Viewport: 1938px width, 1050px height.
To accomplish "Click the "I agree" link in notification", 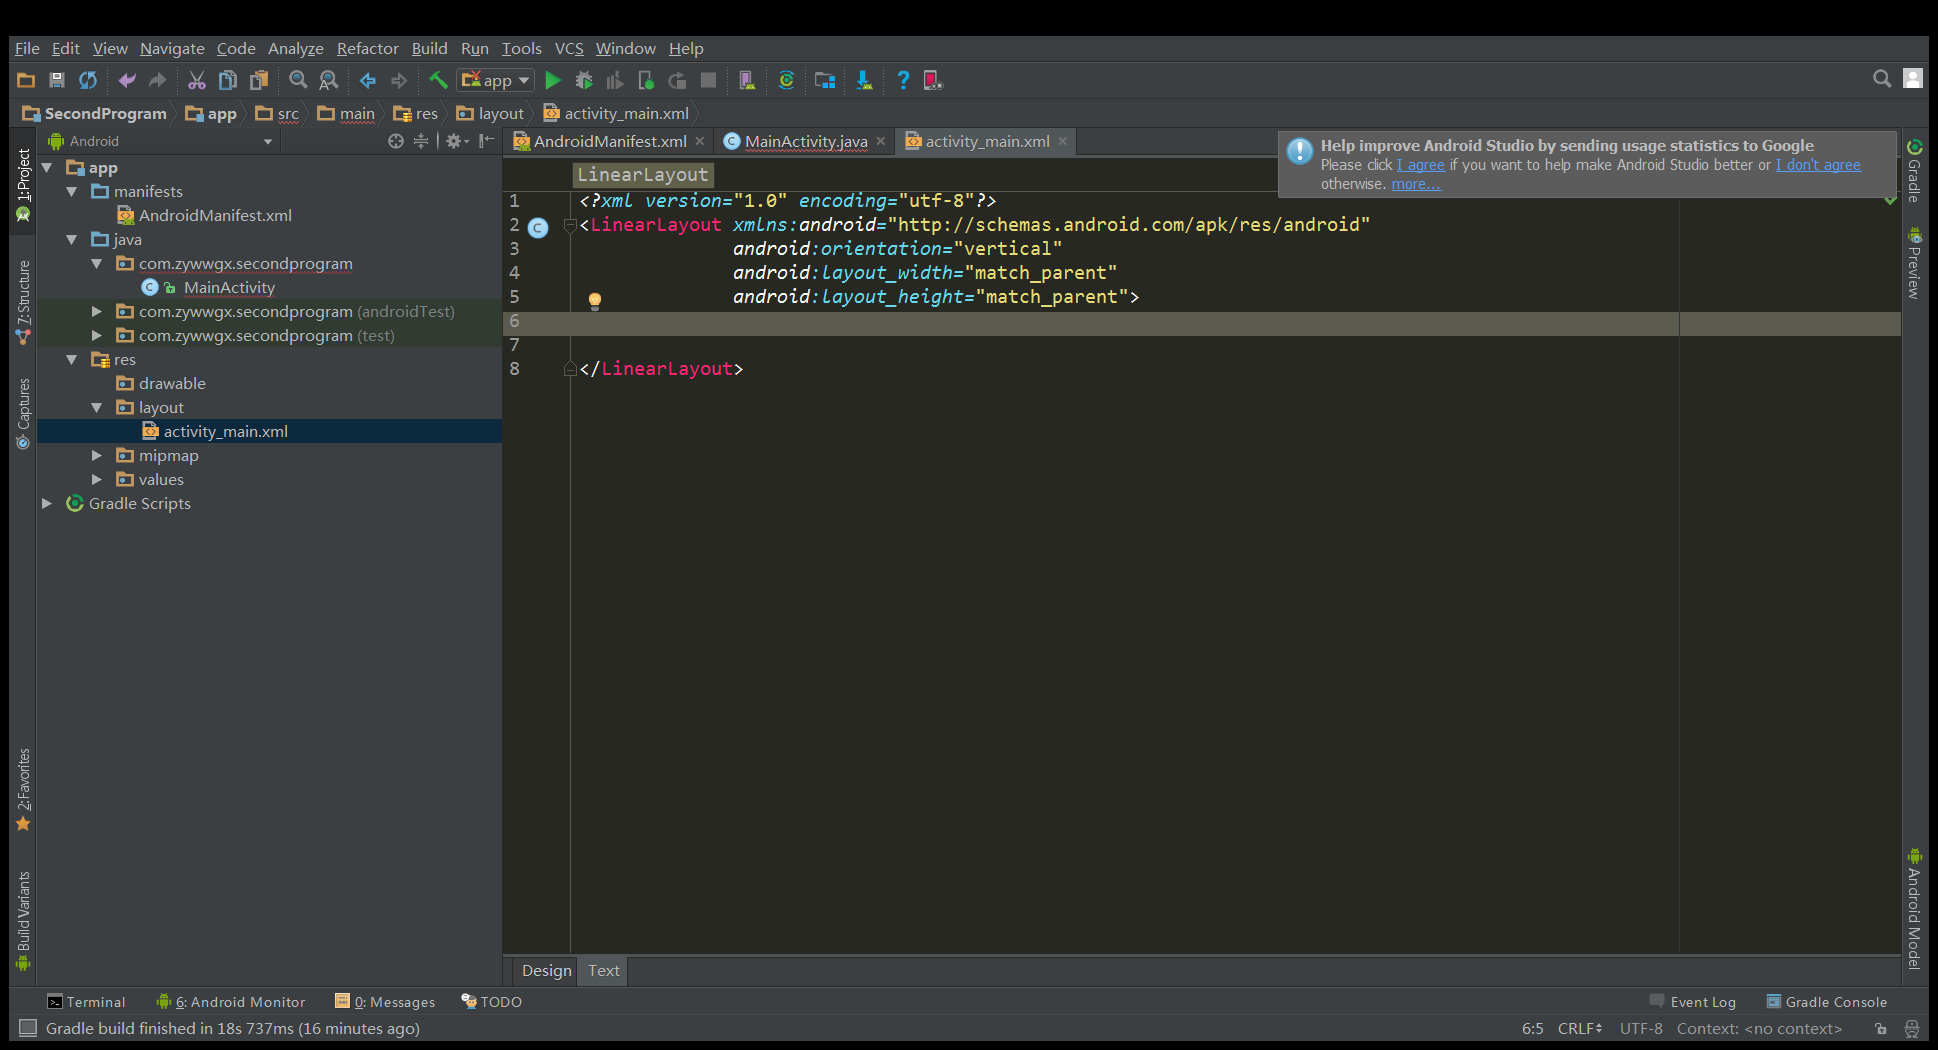I will click(x=1420, y=165).
